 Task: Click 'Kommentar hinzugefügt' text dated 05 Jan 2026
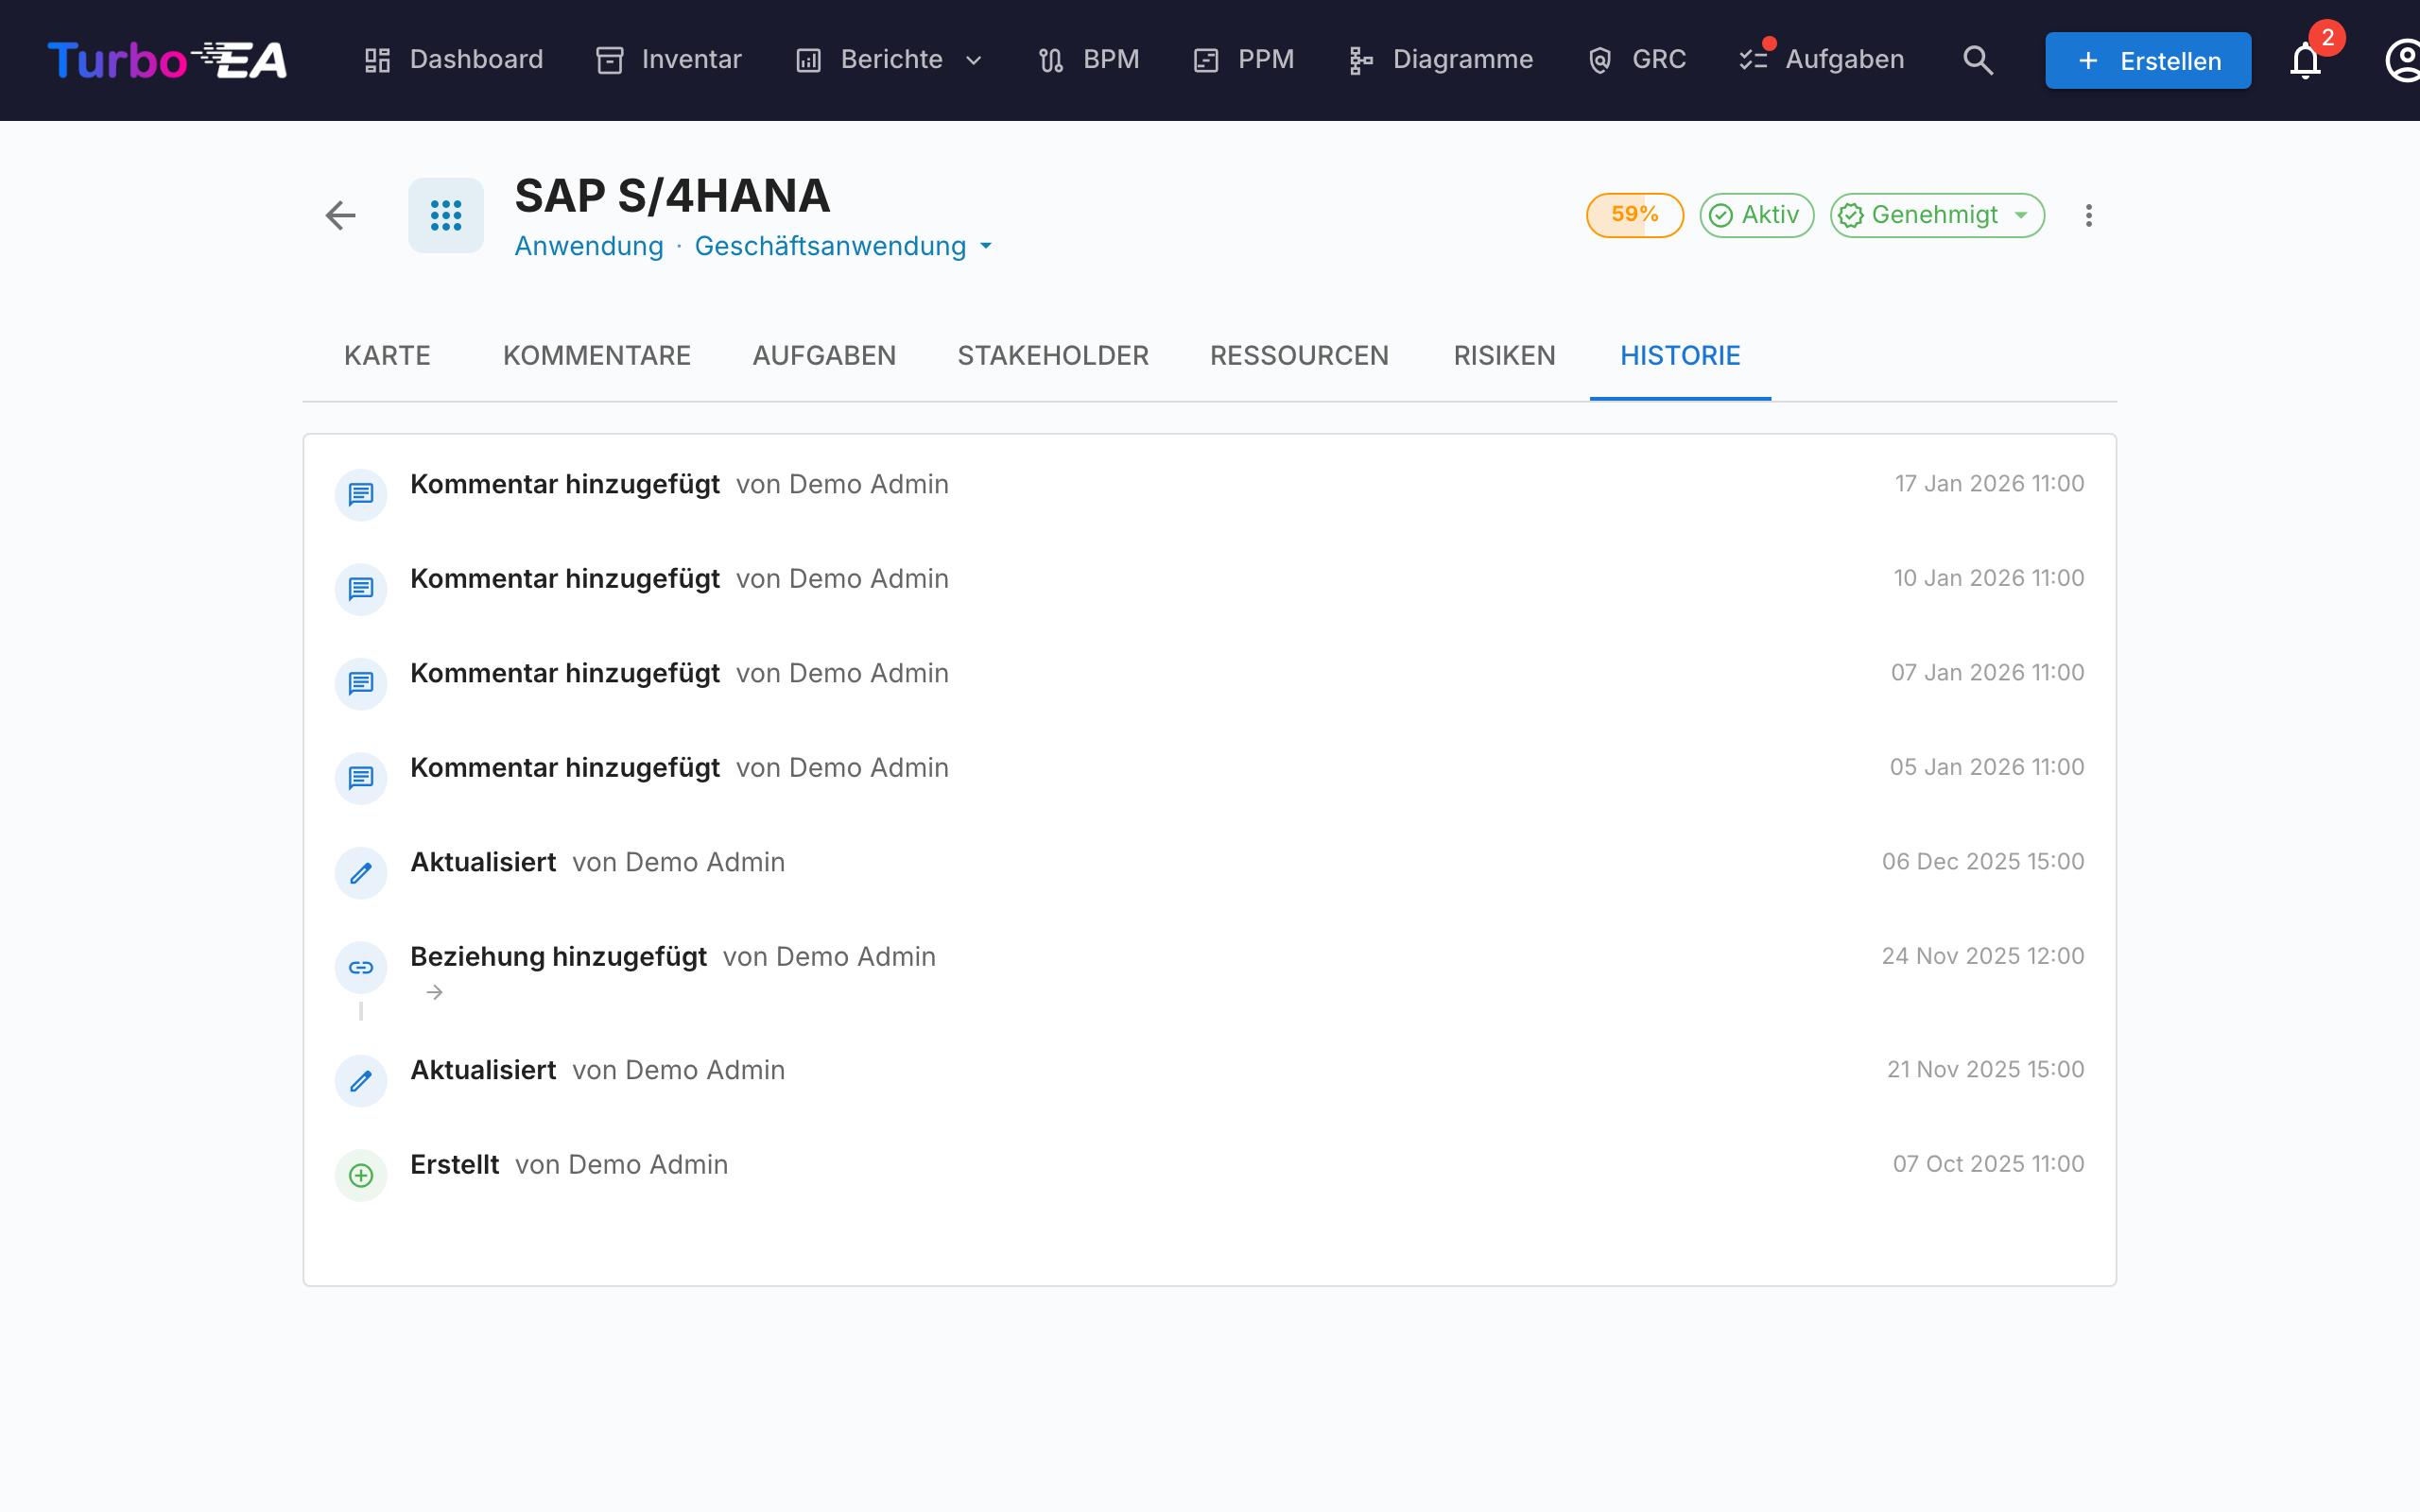tap(565, 768)
